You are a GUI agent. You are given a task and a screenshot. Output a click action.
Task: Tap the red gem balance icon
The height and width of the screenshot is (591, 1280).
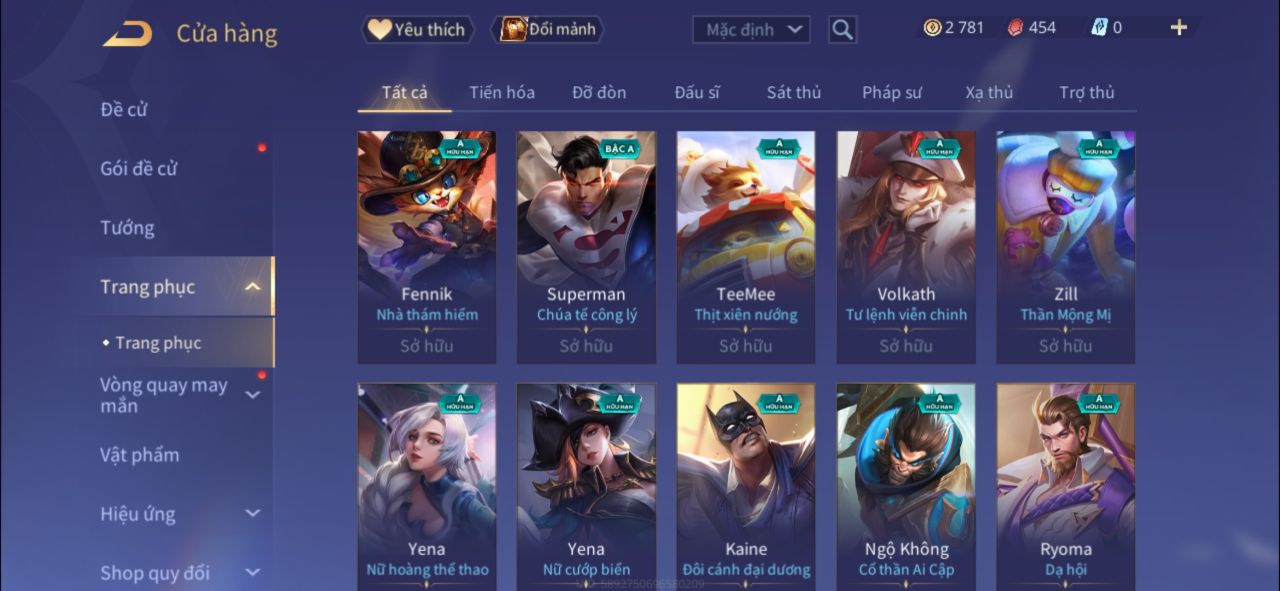pos(1015,28)
